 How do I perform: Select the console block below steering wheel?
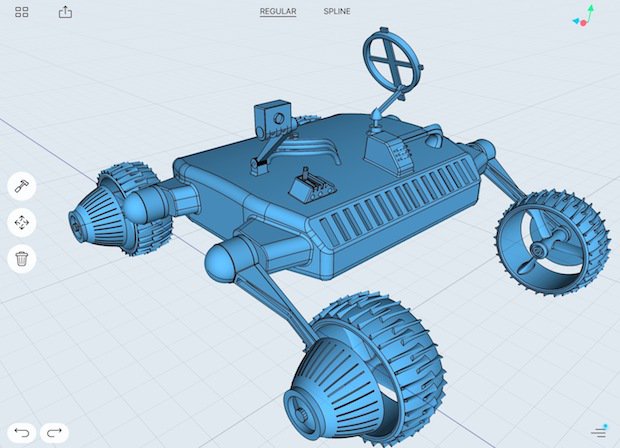(x=386, y=150)
